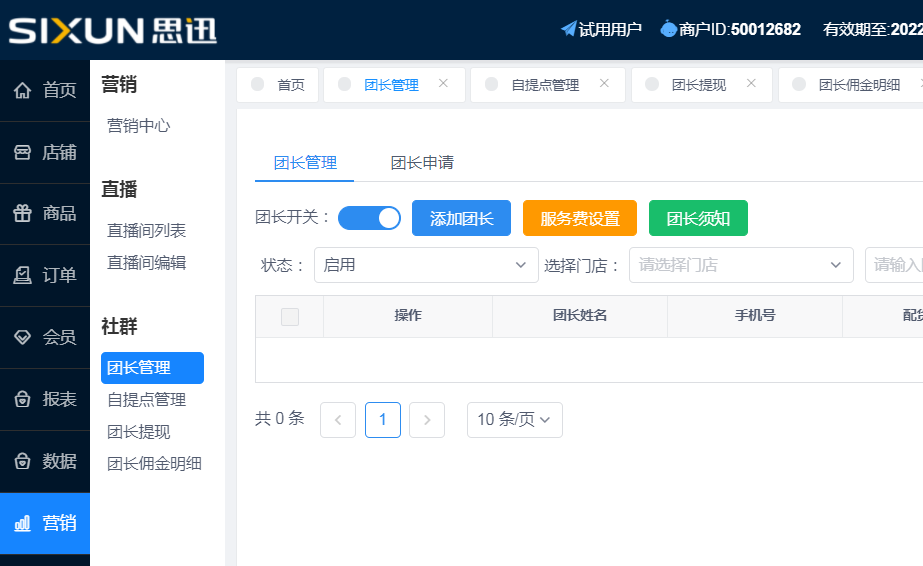Switch to the 团长管理 sub-tab

click(x=305, y=162)
